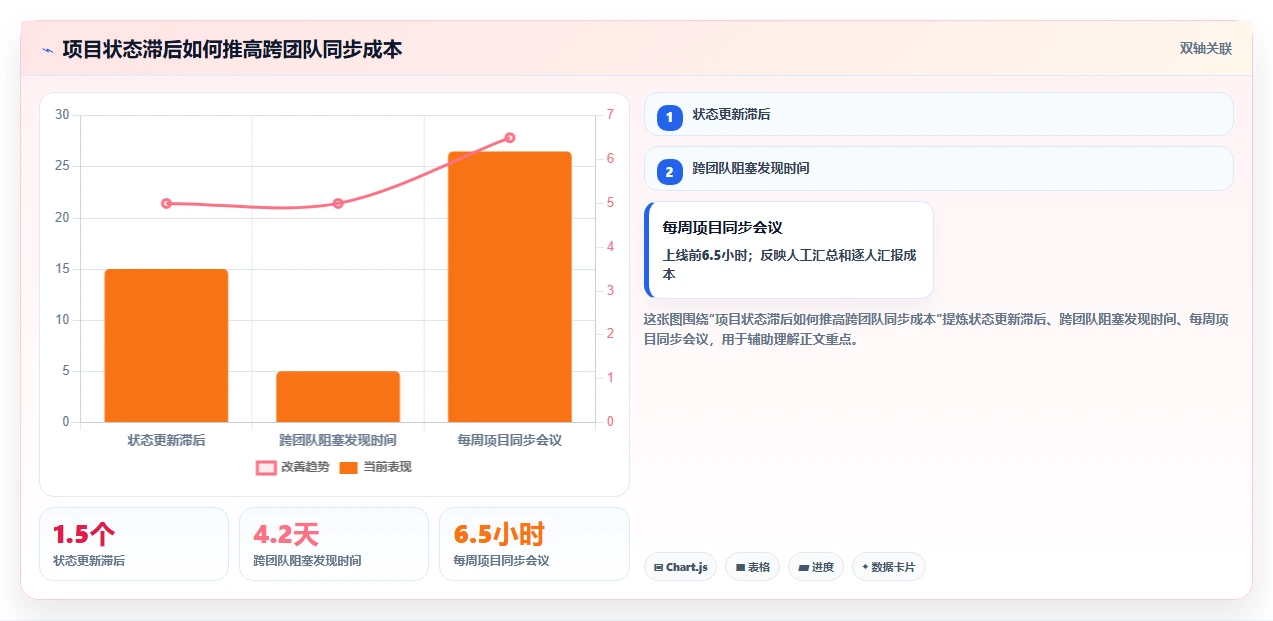
Task: Click x-axis label 跨团队阻塞发现时间
Action: pos(338,440)
